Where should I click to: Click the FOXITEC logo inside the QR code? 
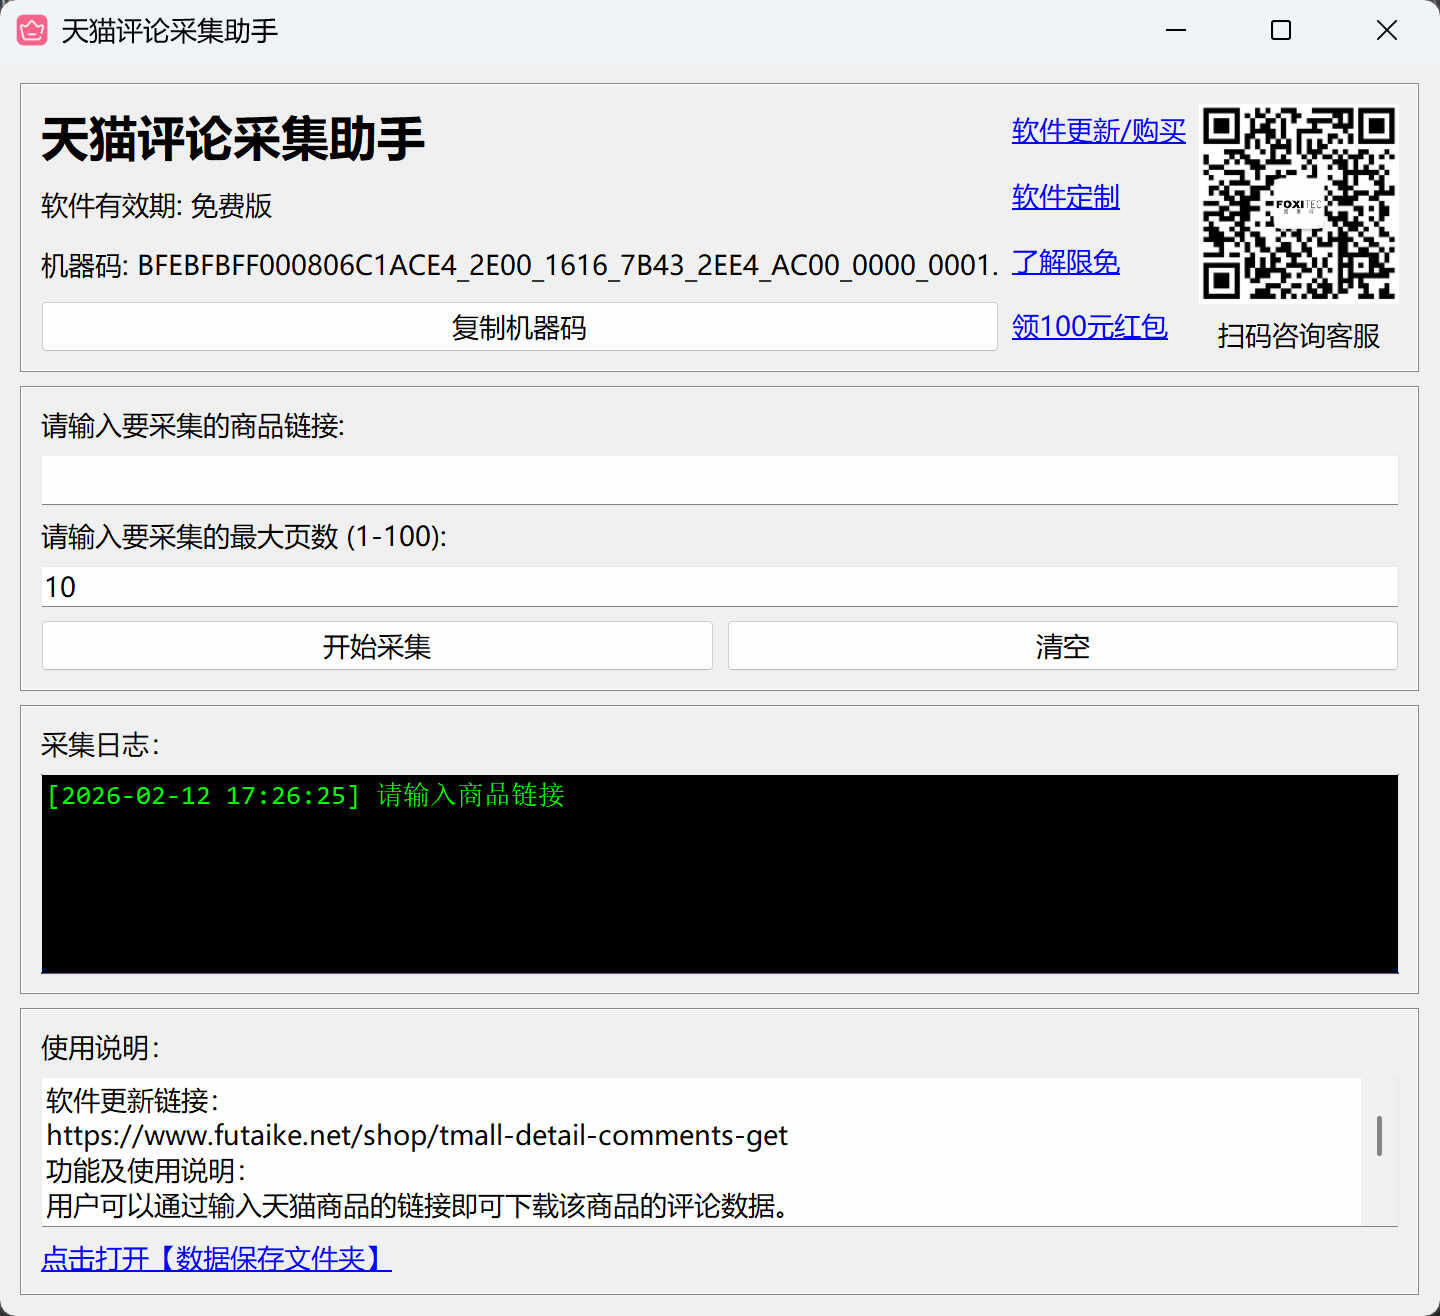1297,204
